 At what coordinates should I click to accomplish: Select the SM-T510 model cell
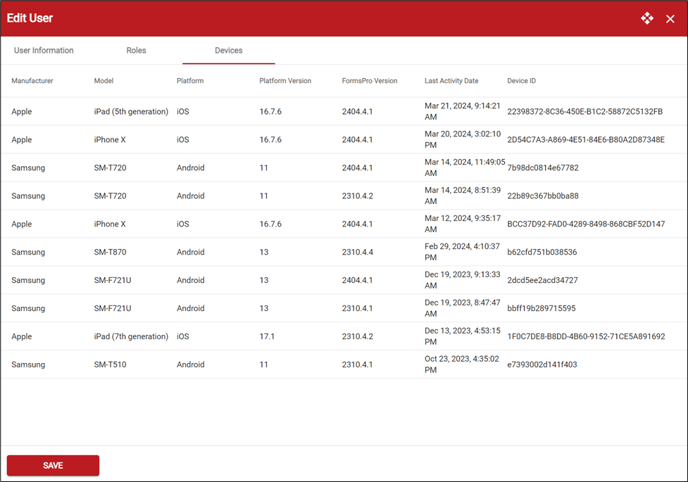coord(110,364)
